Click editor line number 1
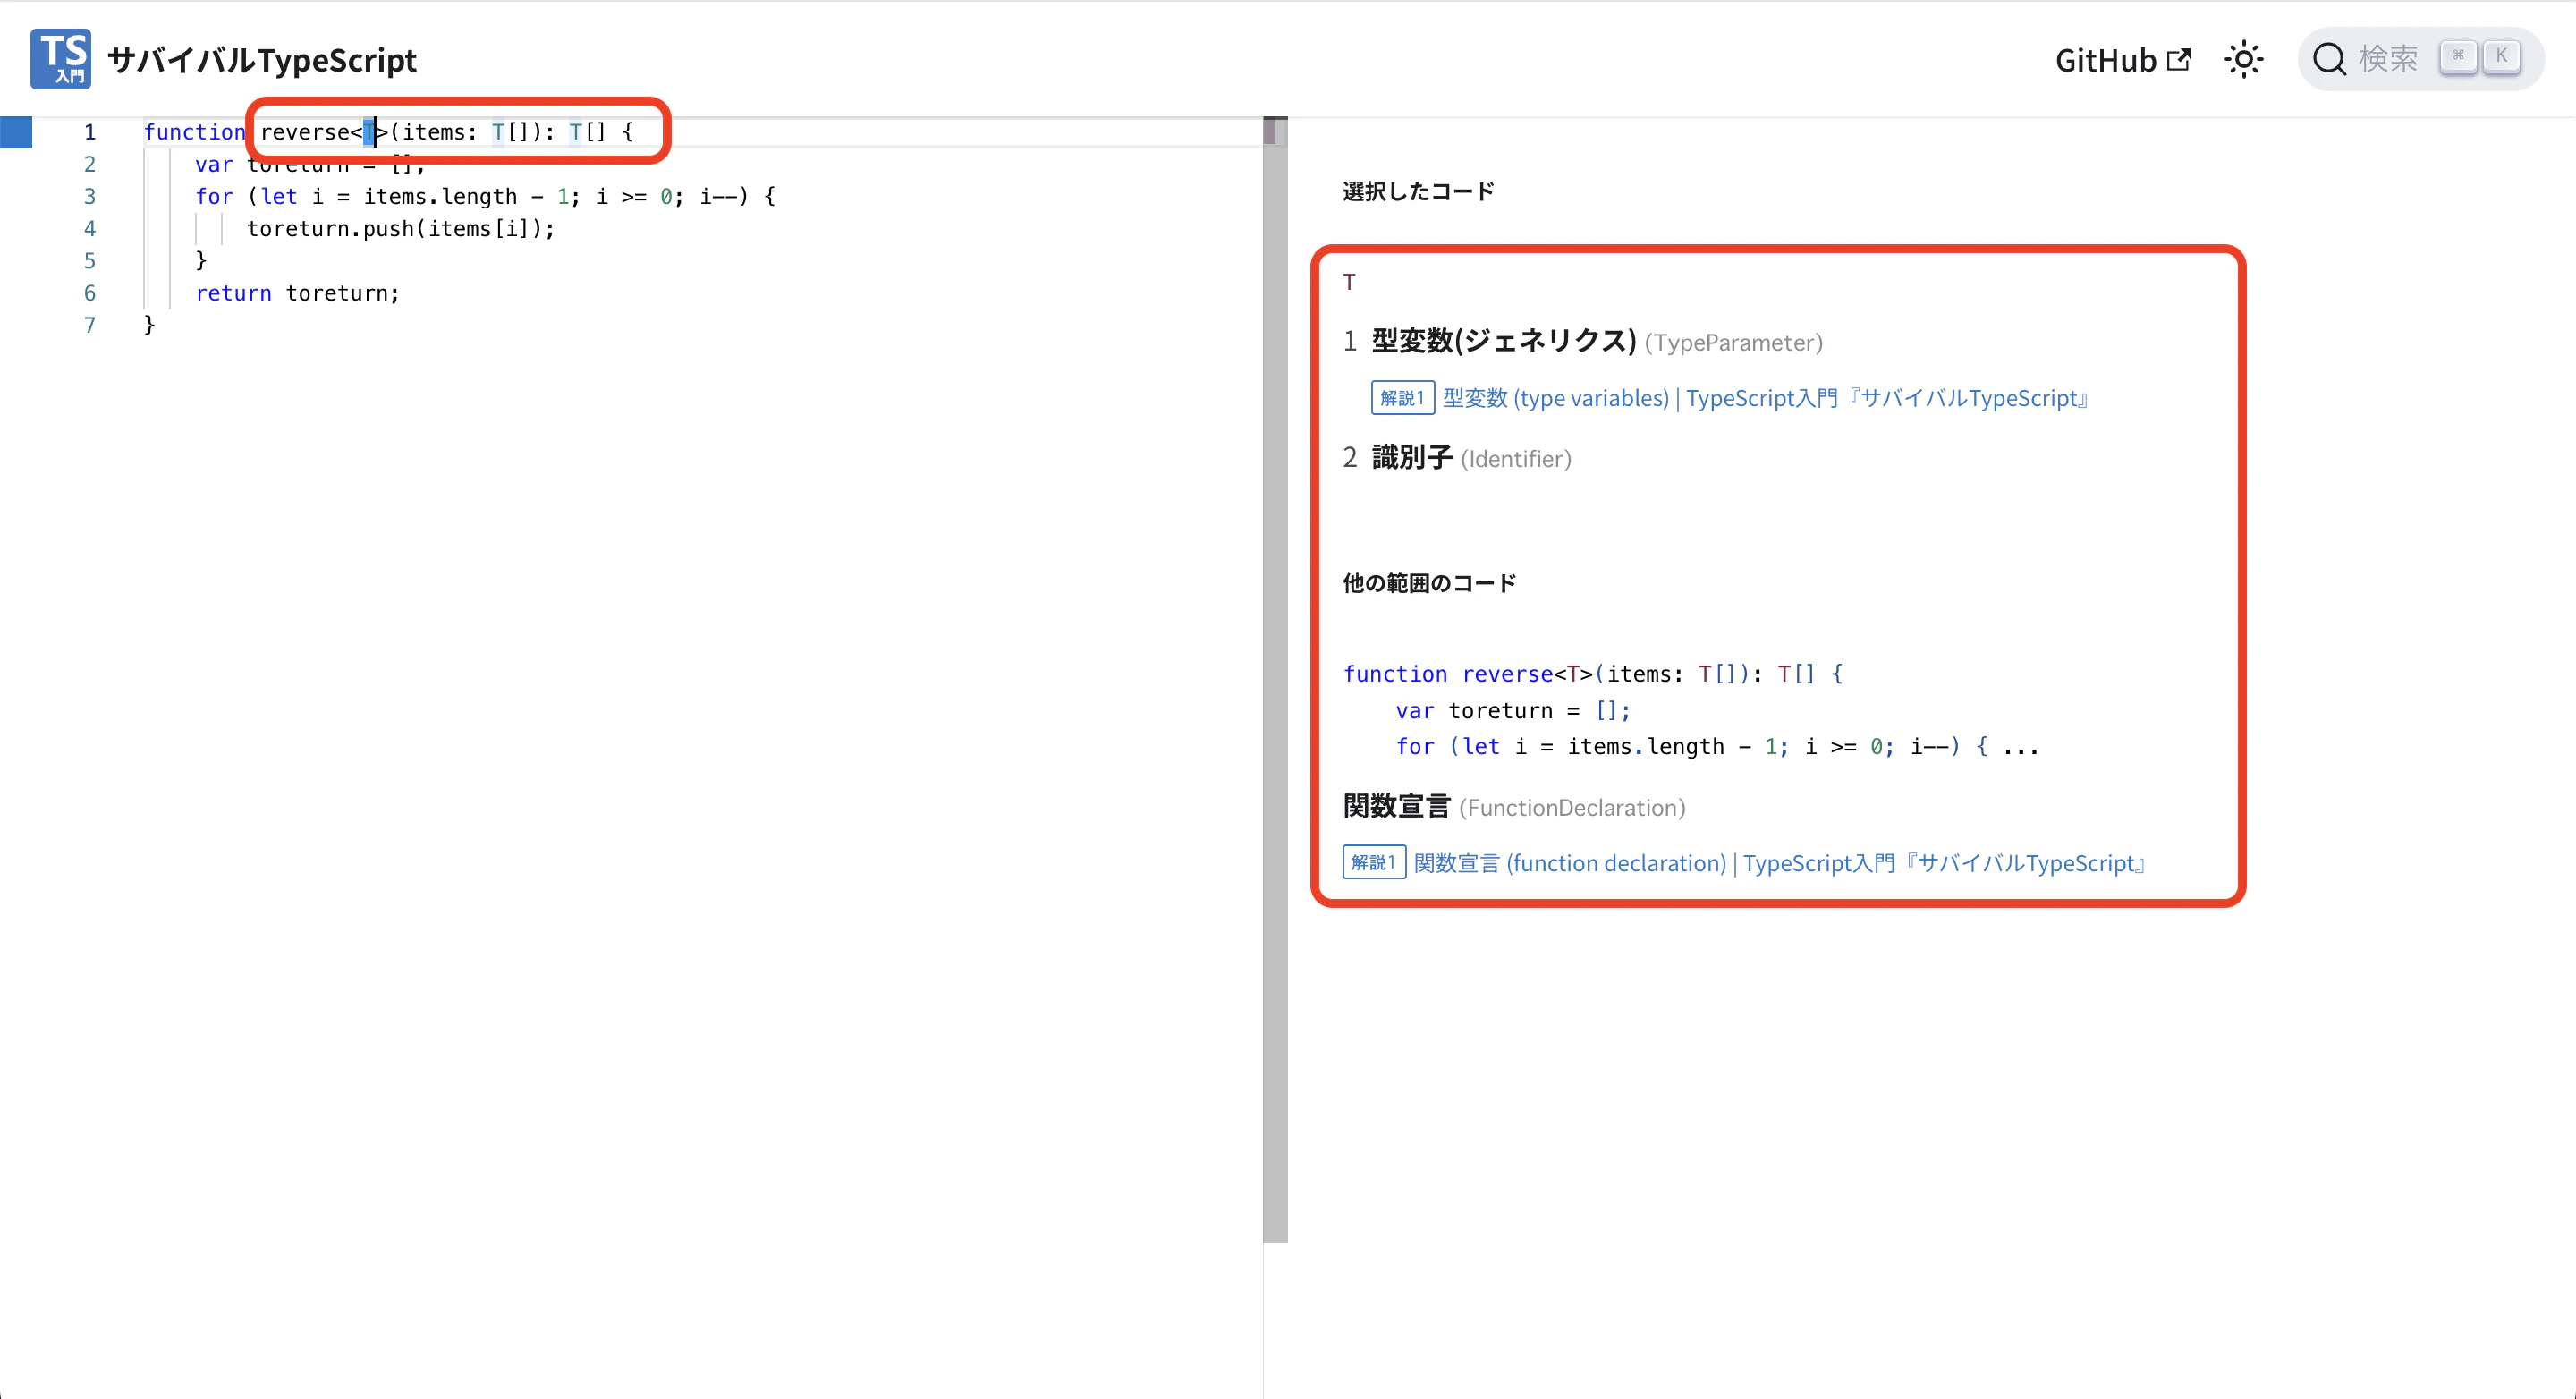The height and width of the screenshot is (1399, 2576). click(x=90, y=132)
